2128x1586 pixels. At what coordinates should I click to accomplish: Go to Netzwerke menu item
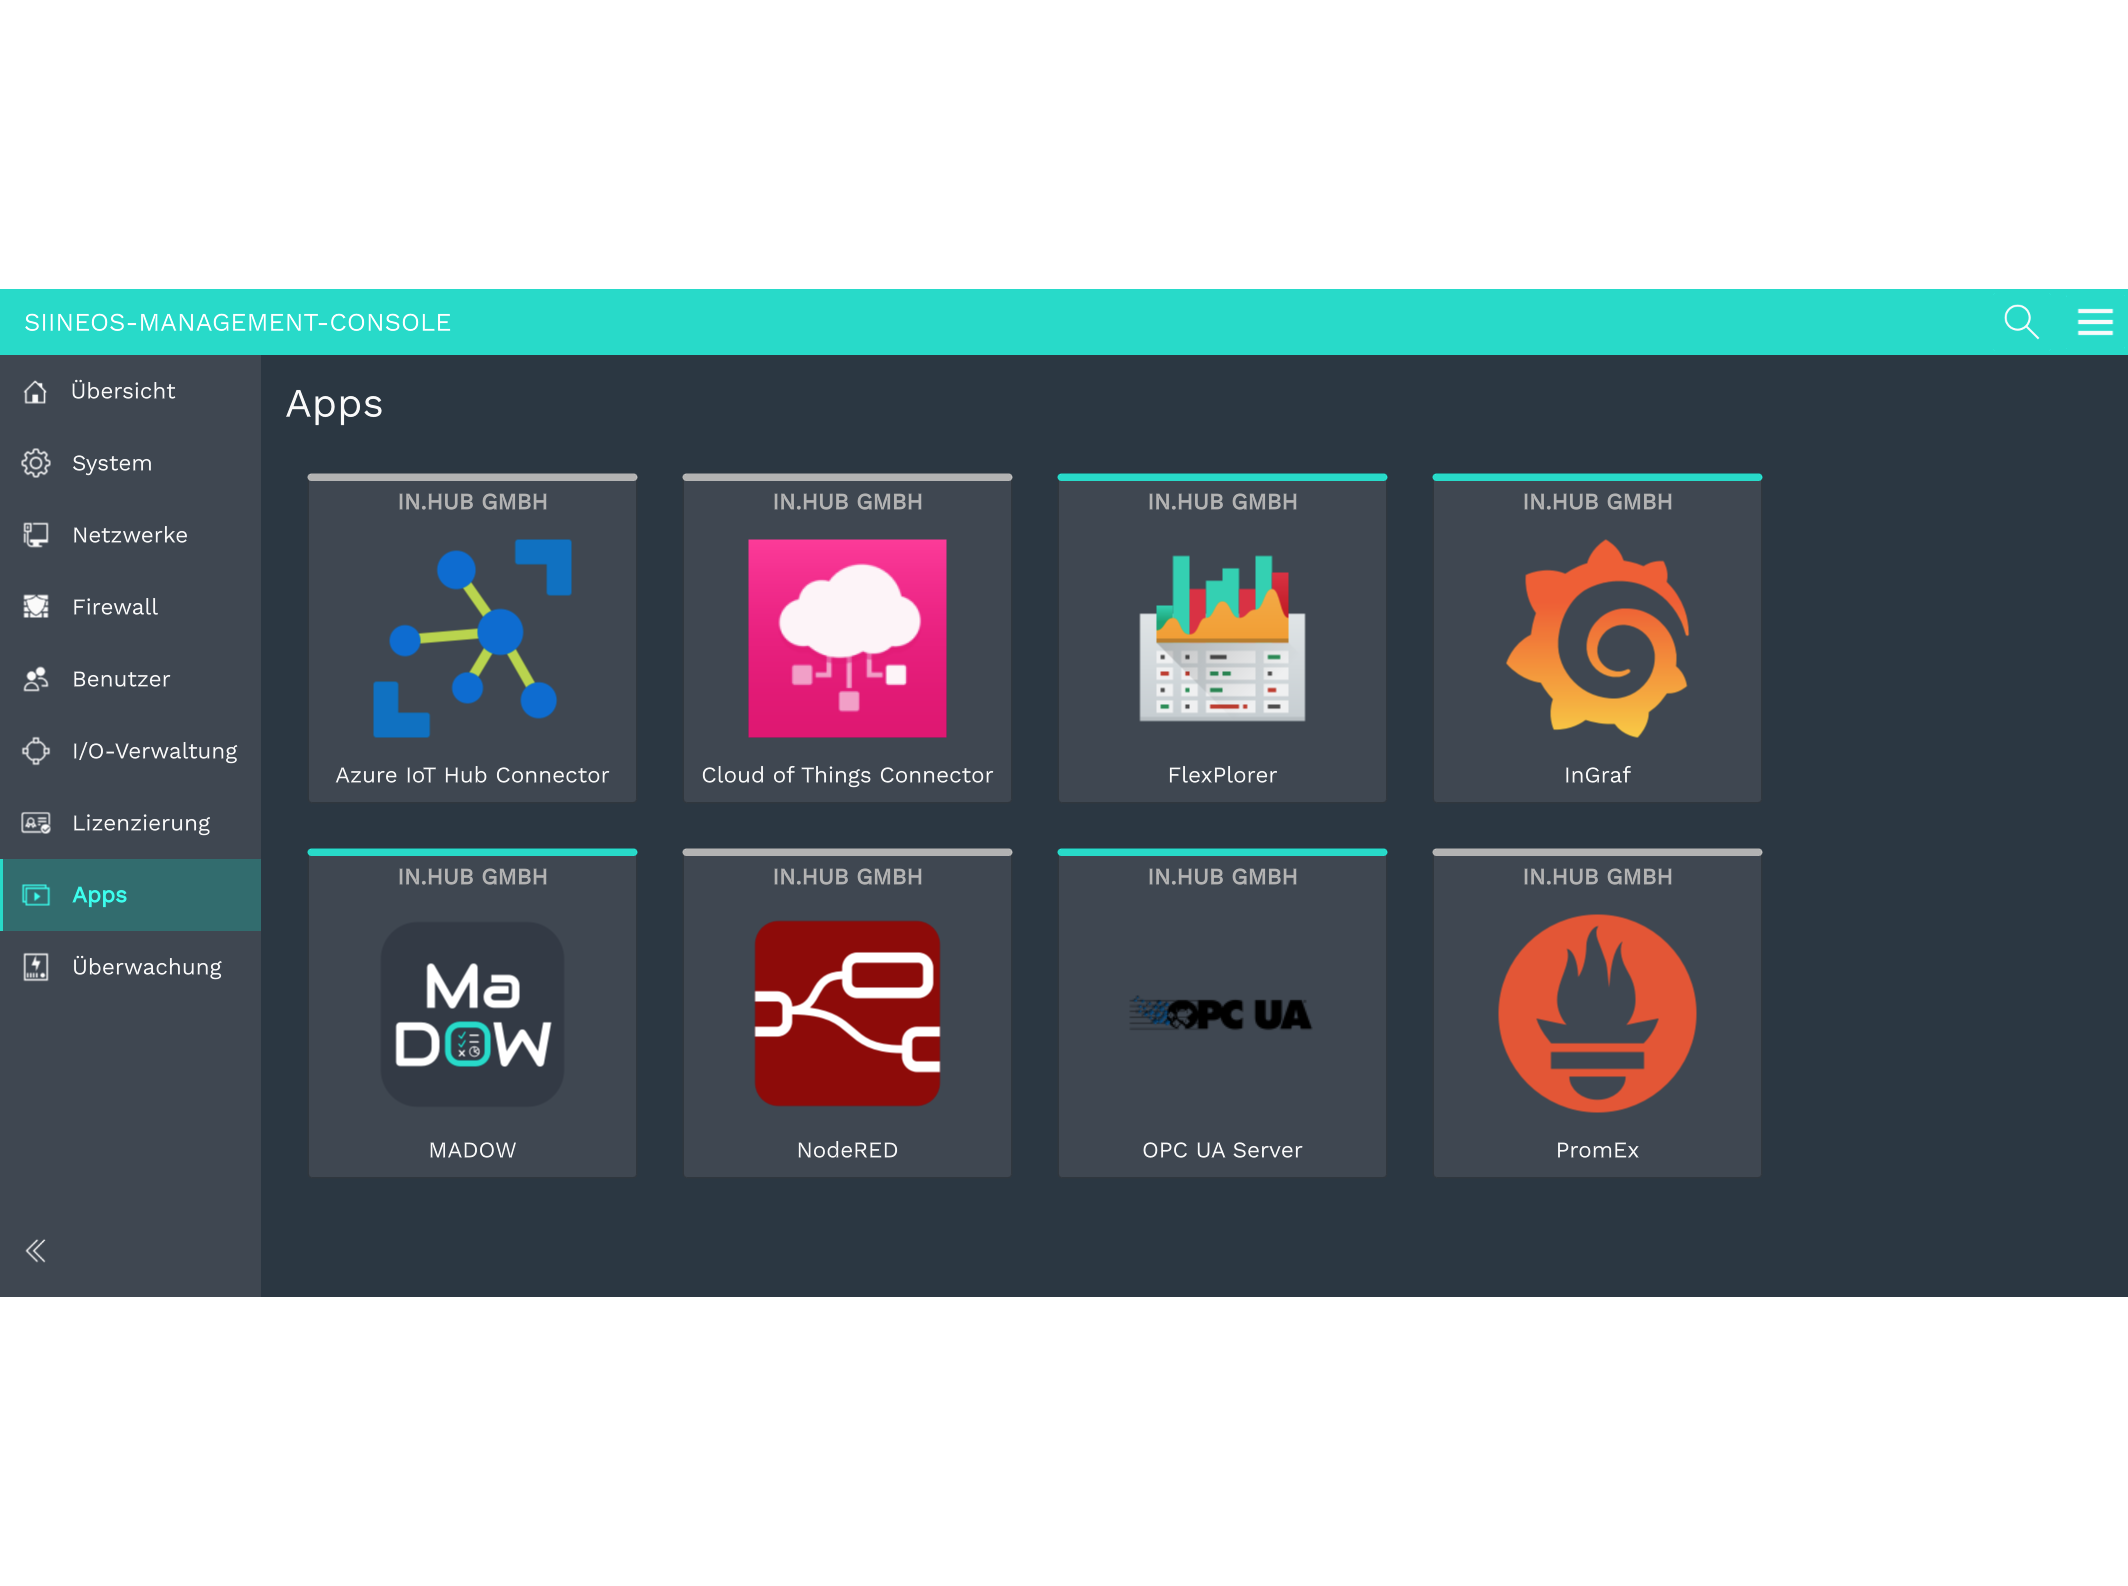point(130,535)
